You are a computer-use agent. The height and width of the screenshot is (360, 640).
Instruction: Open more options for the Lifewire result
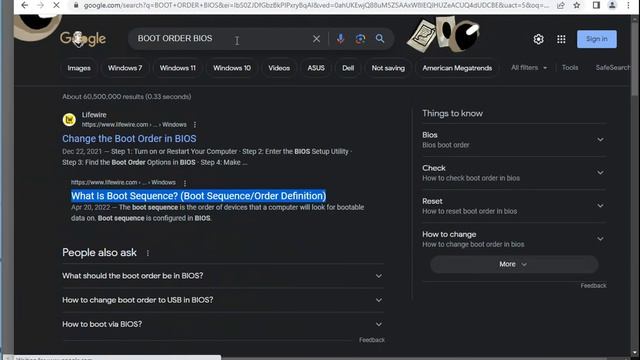[x=195, y=125]
